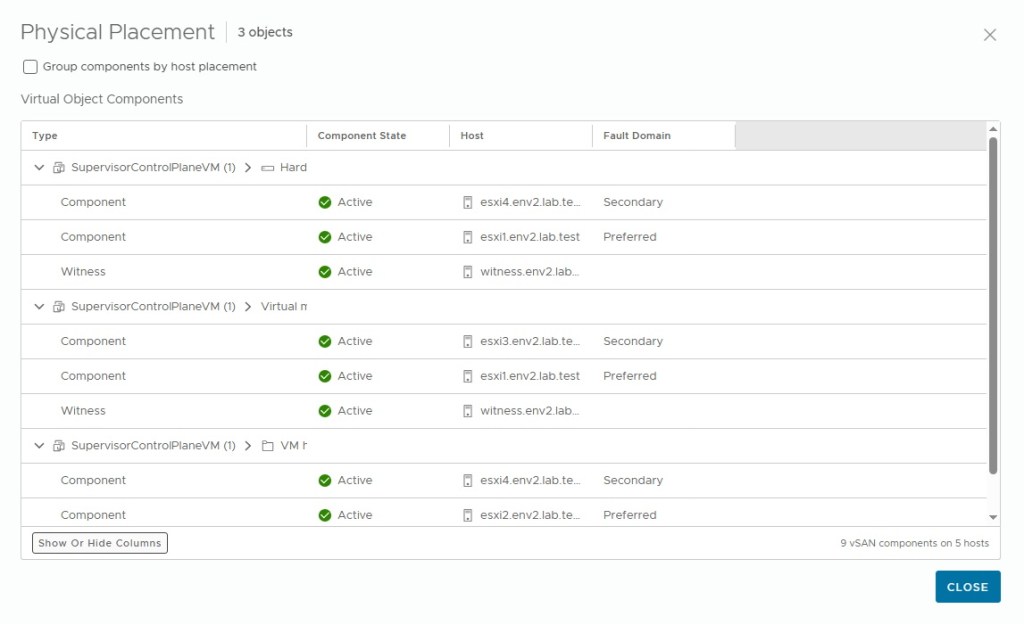Click the host icon beside esxi2.env2.lab.test
The width and height of the screenshot is (1024, 625).
[x=467, y=515]
